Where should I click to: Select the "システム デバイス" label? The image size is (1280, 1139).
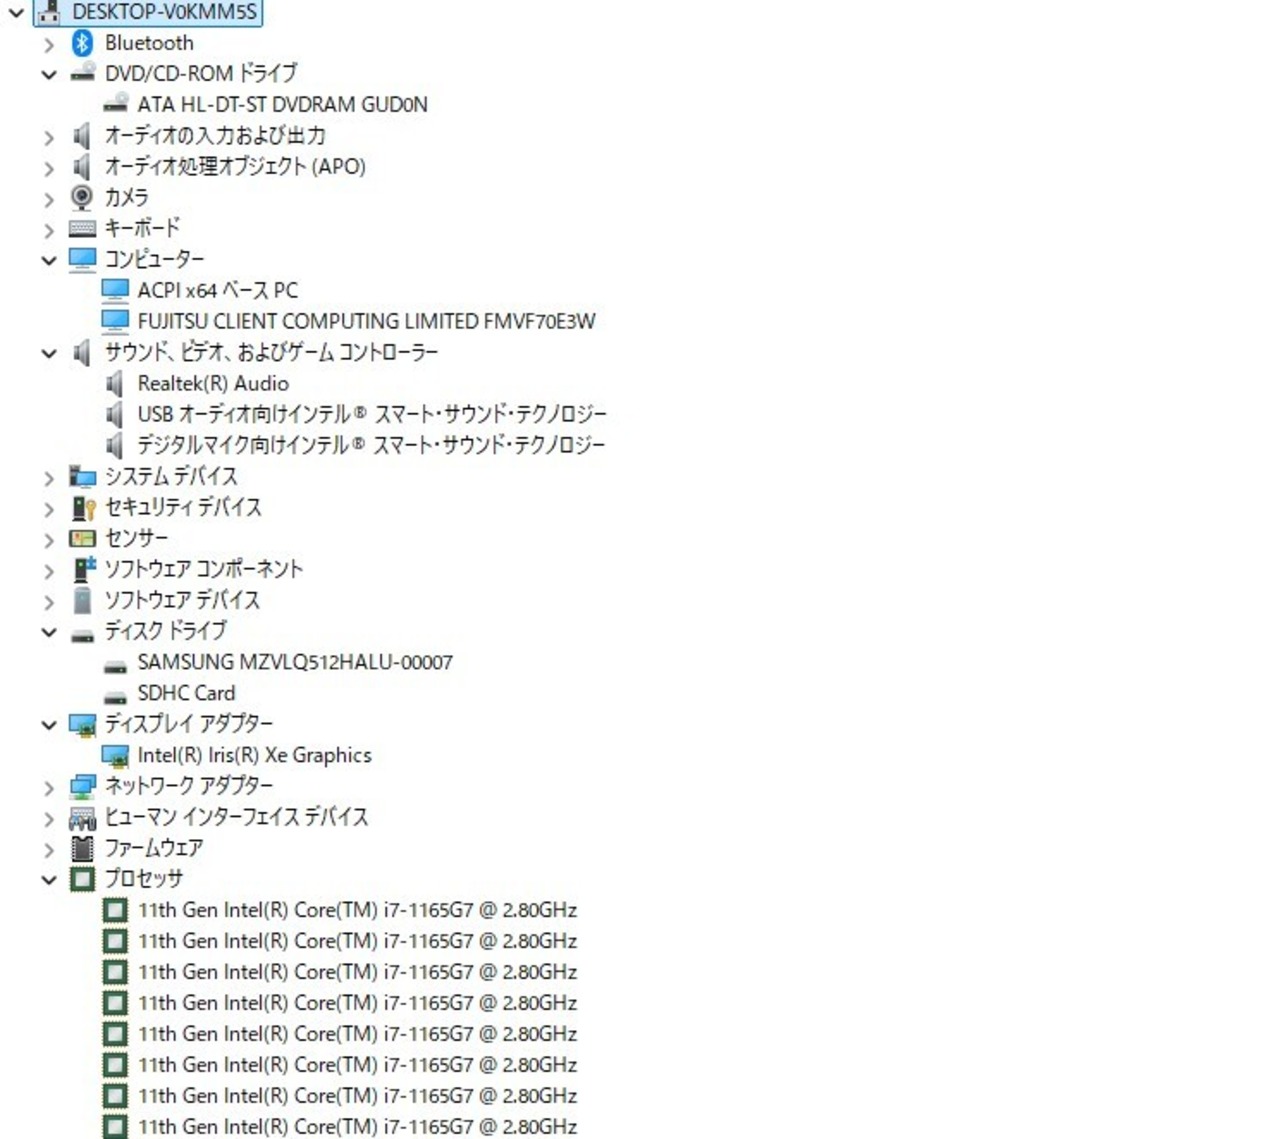171,476
